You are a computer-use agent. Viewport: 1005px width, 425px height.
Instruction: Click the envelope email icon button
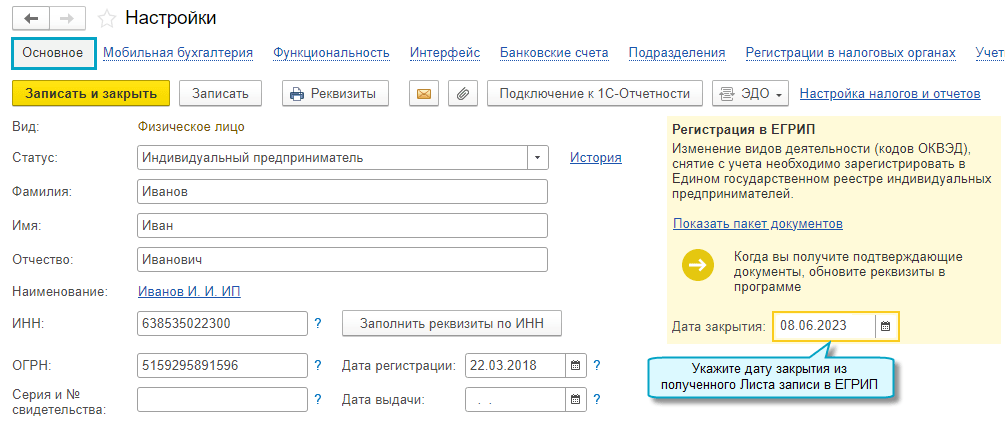424,94
